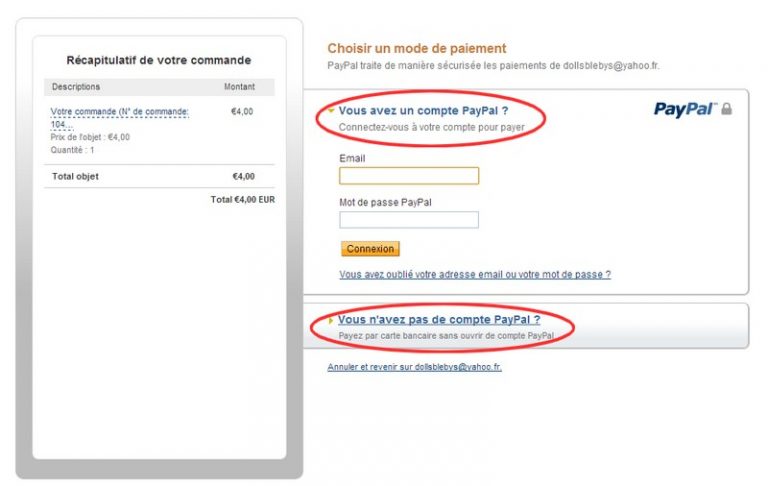Click 'Annuler et revenir sur dollsblebys@yahoo.fr' link
This screenshot has height=486, width=768.
coord(414,367)
